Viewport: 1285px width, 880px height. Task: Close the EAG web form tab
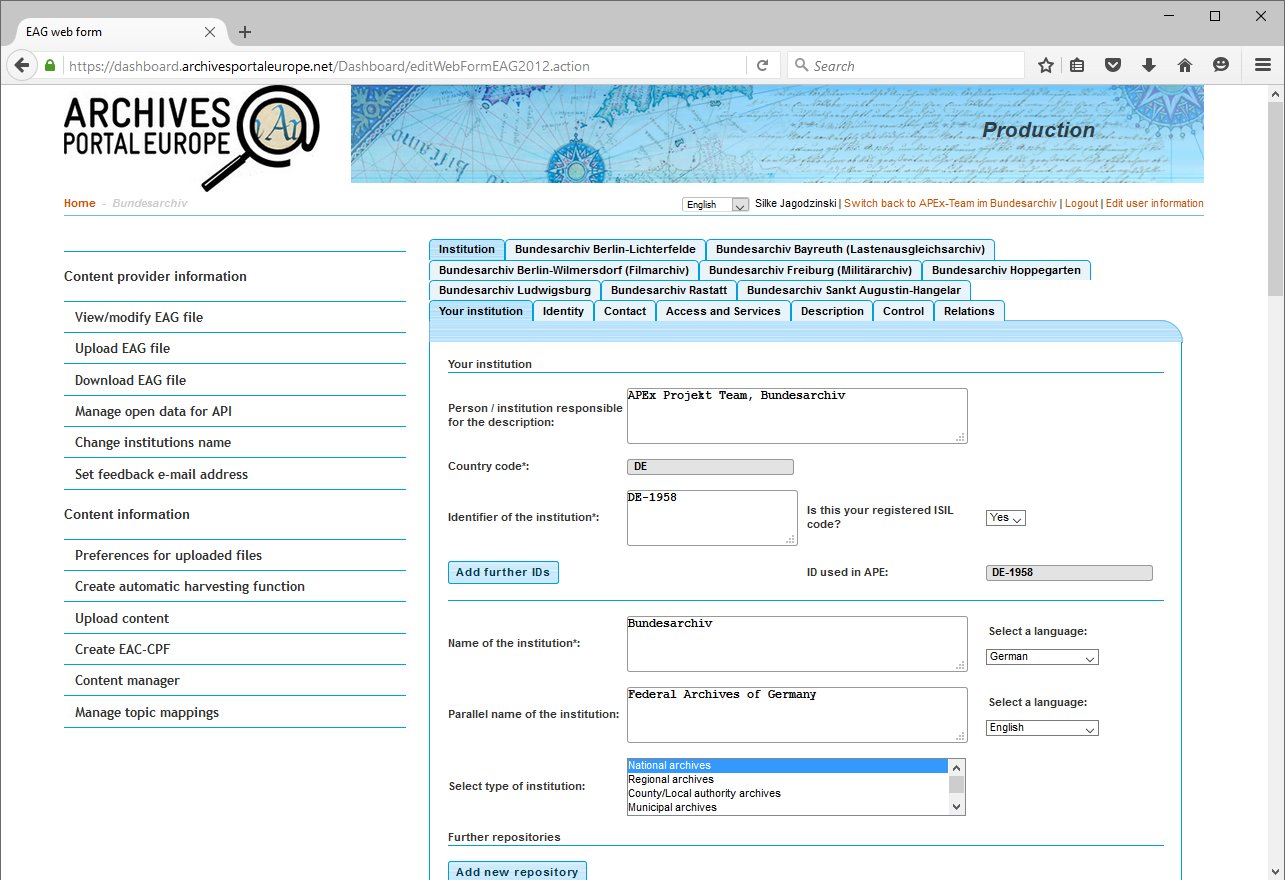pos(210,32)
